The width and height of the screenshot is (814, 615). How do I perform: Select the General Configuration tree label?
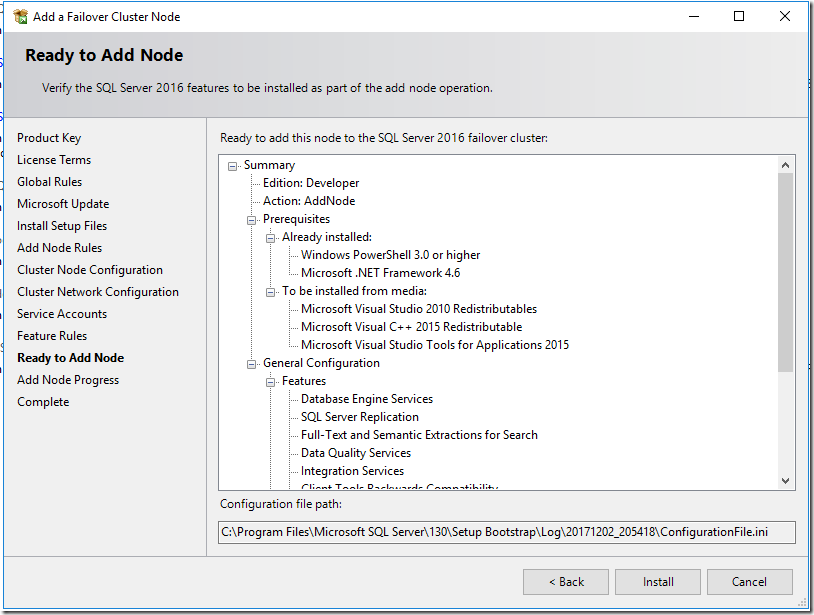pyautogui.click(x=321, y=363)
